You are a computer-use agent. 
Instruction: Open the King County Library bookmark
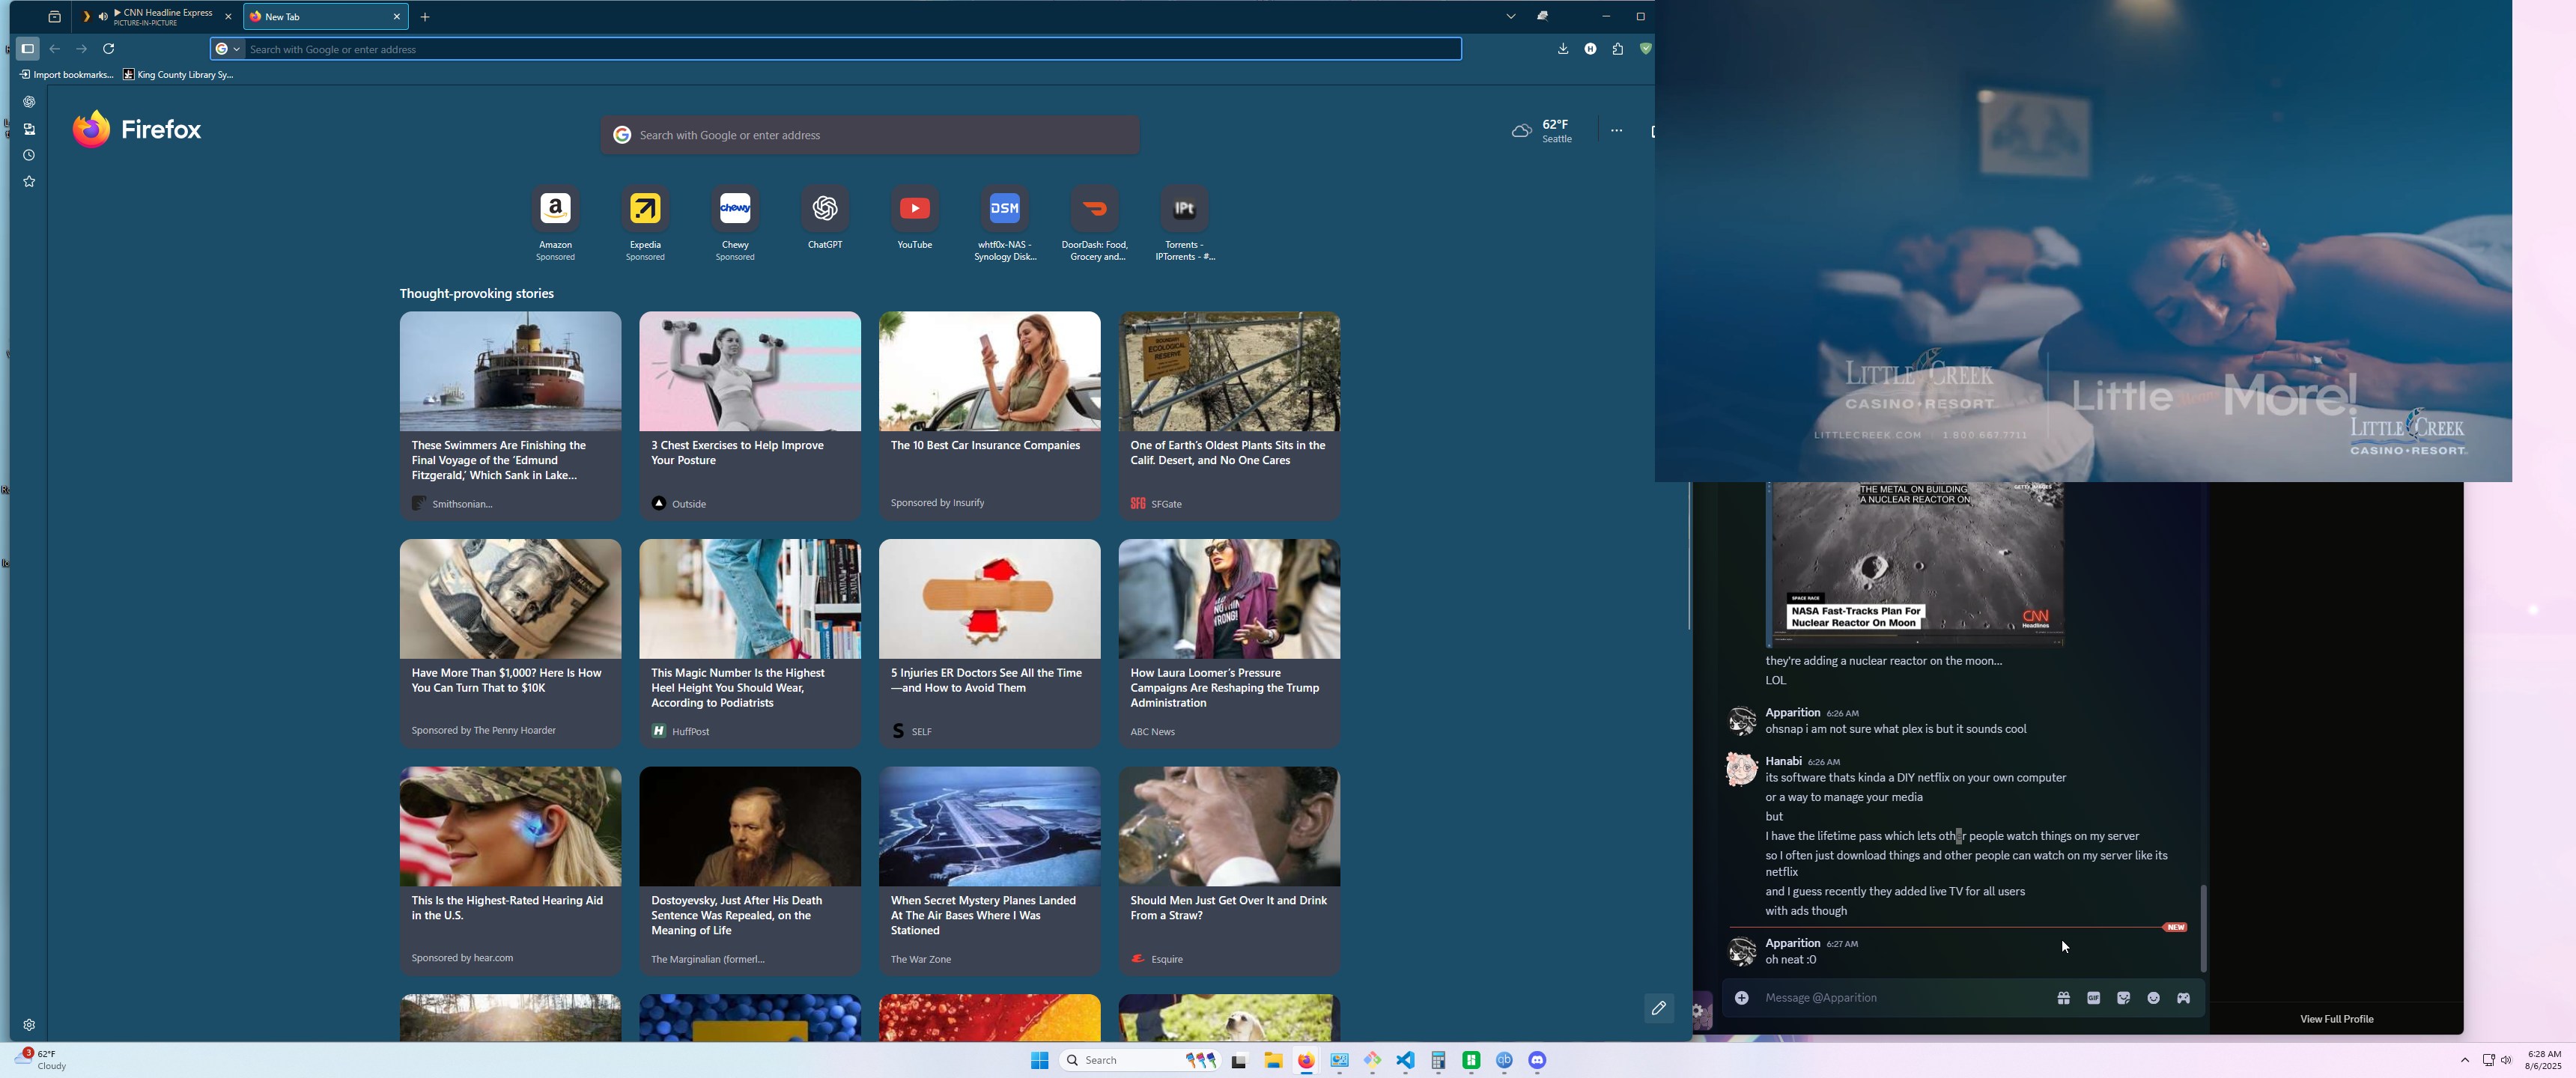(x=178, y=74)
